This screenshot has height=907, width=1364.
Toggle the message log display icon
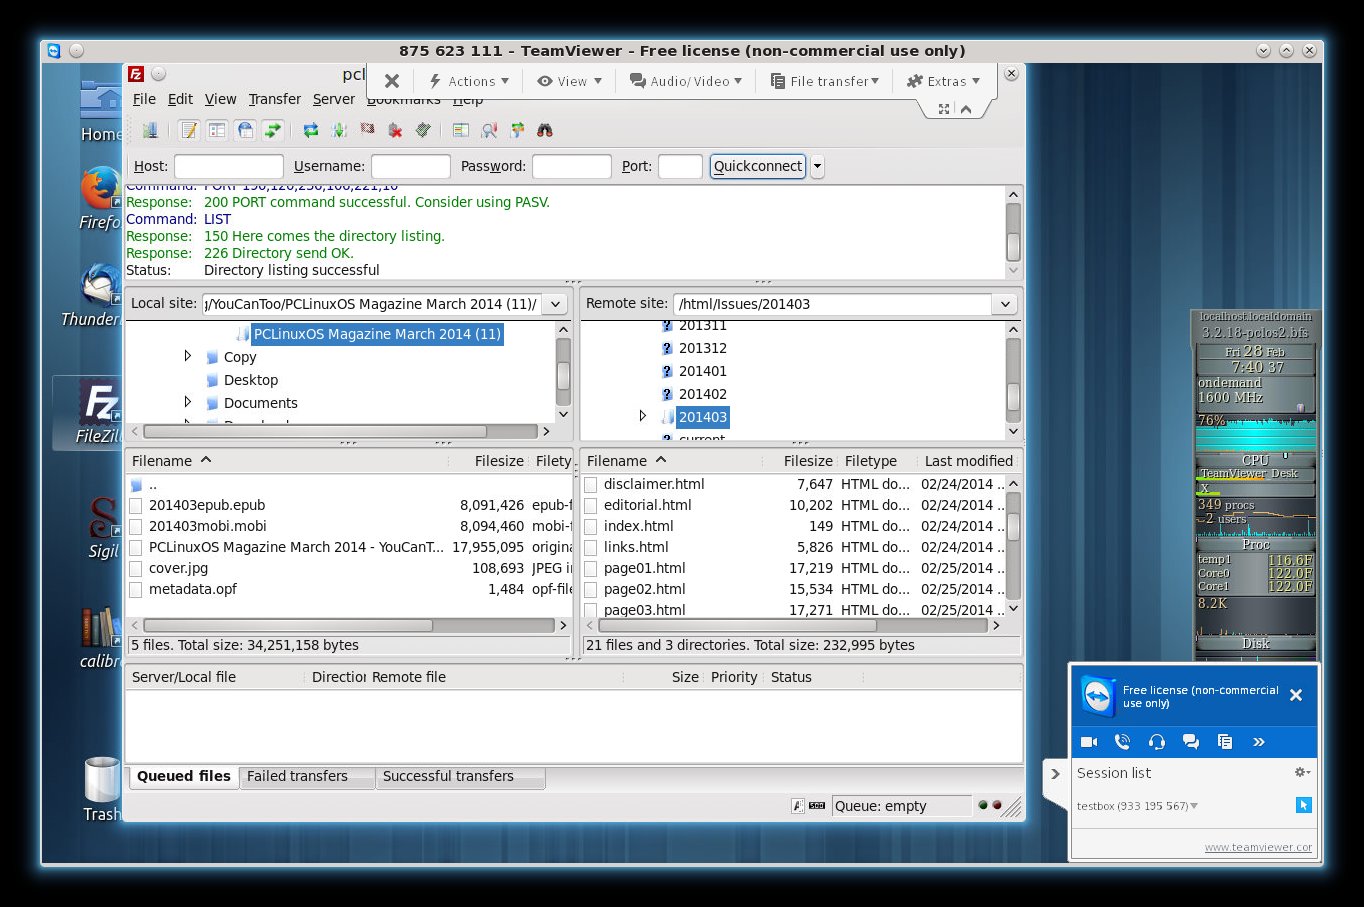pos(188,130)
